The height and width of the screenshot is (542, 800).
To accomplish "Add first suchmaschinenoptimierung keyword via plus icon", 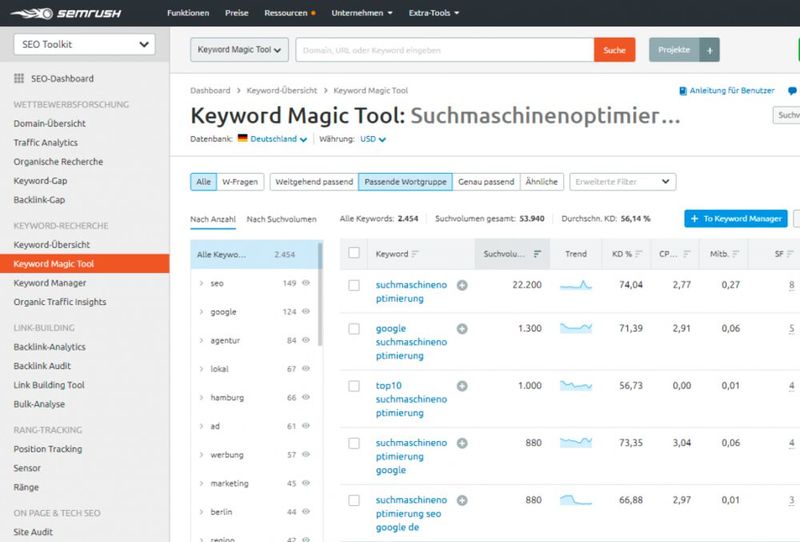I will click(462, 285).
